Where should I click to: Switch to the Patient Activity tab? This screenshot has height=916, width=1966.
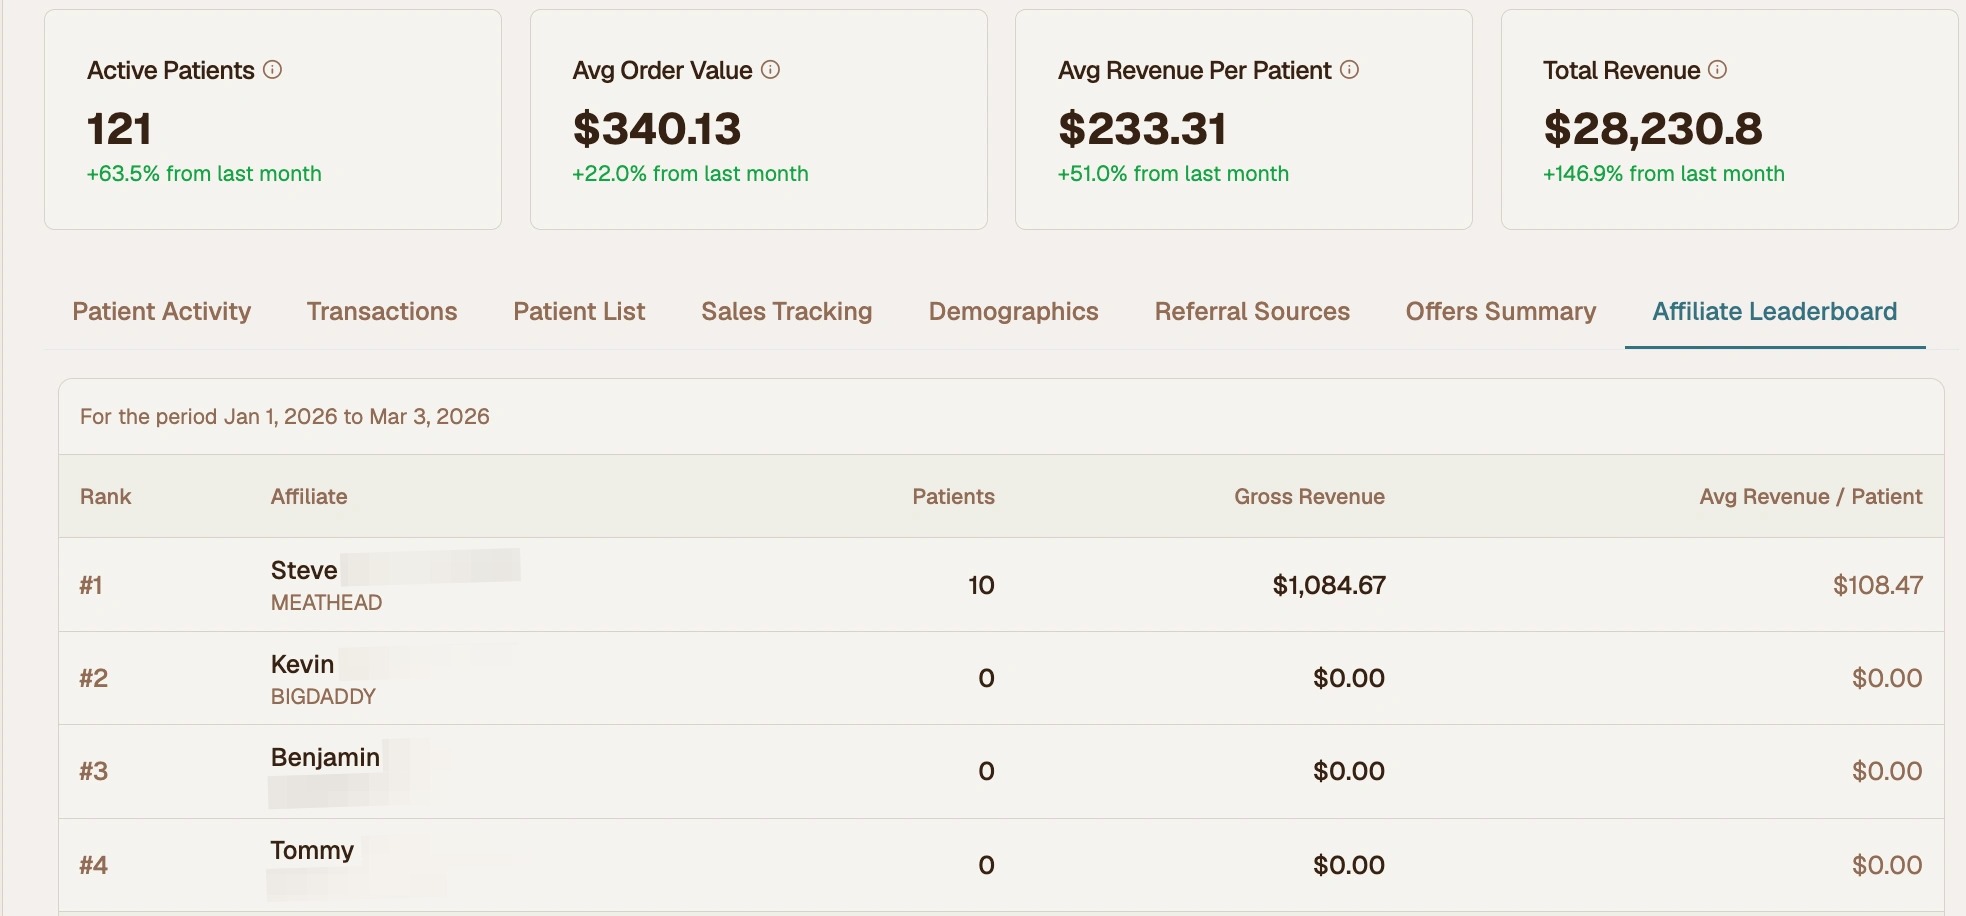point(161,311)
